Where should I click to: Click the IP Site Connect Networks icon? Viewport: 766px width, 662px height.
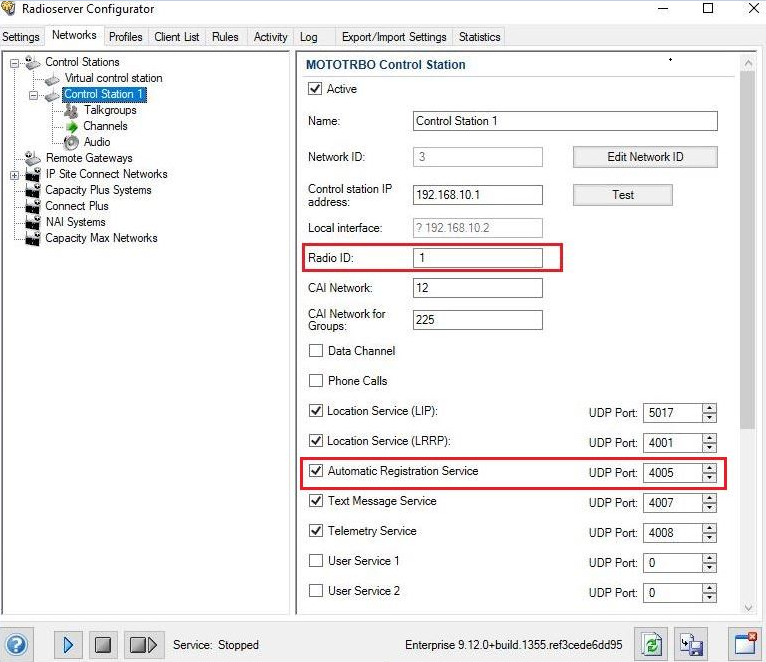[x=33, y=174]
